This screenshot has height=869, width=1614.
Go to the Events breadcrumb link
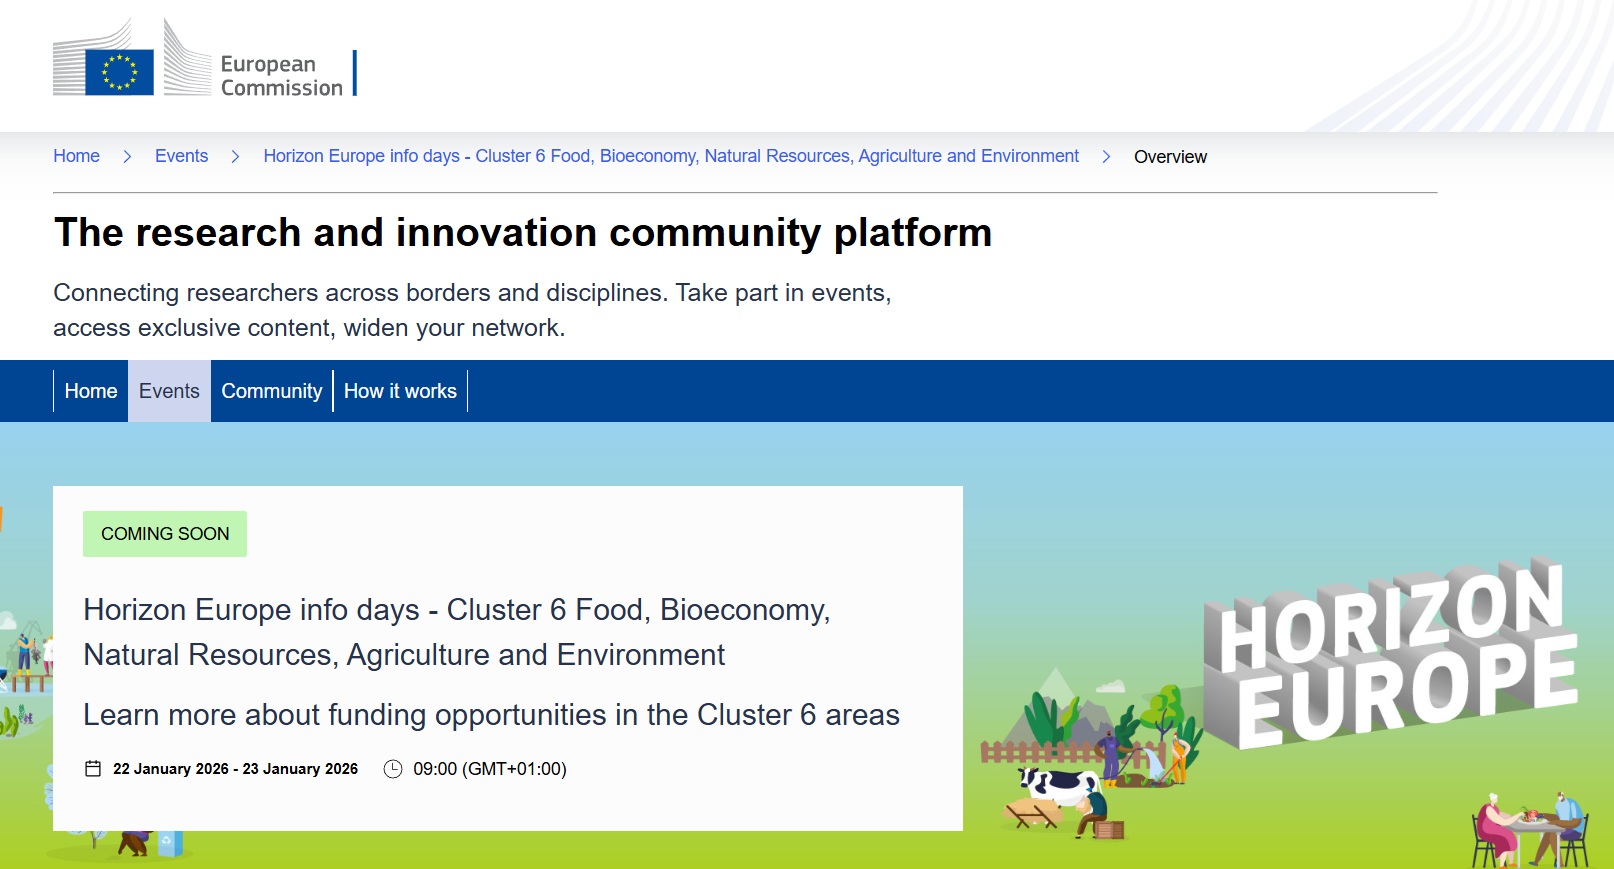click(x=181, y=156)
